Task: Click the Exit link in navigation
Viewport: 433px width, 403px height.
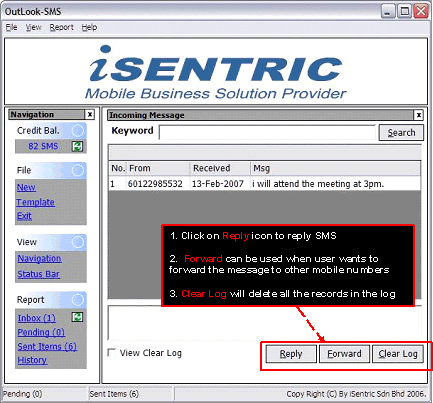Action: point(24,216)
